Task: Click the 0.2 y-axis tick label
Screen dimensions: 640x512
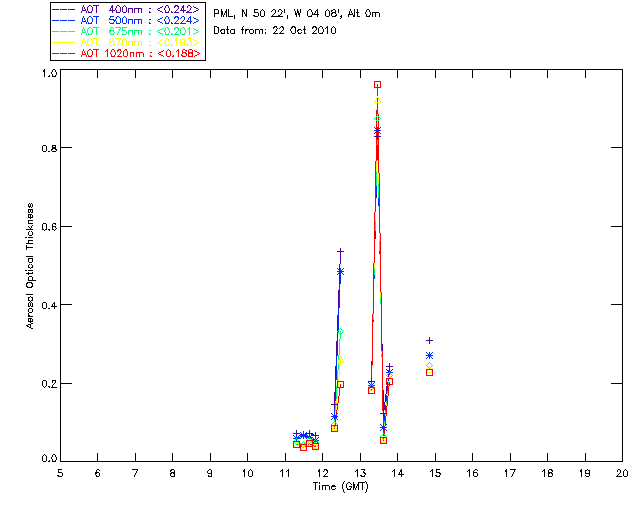Action: tap(49, 383)
